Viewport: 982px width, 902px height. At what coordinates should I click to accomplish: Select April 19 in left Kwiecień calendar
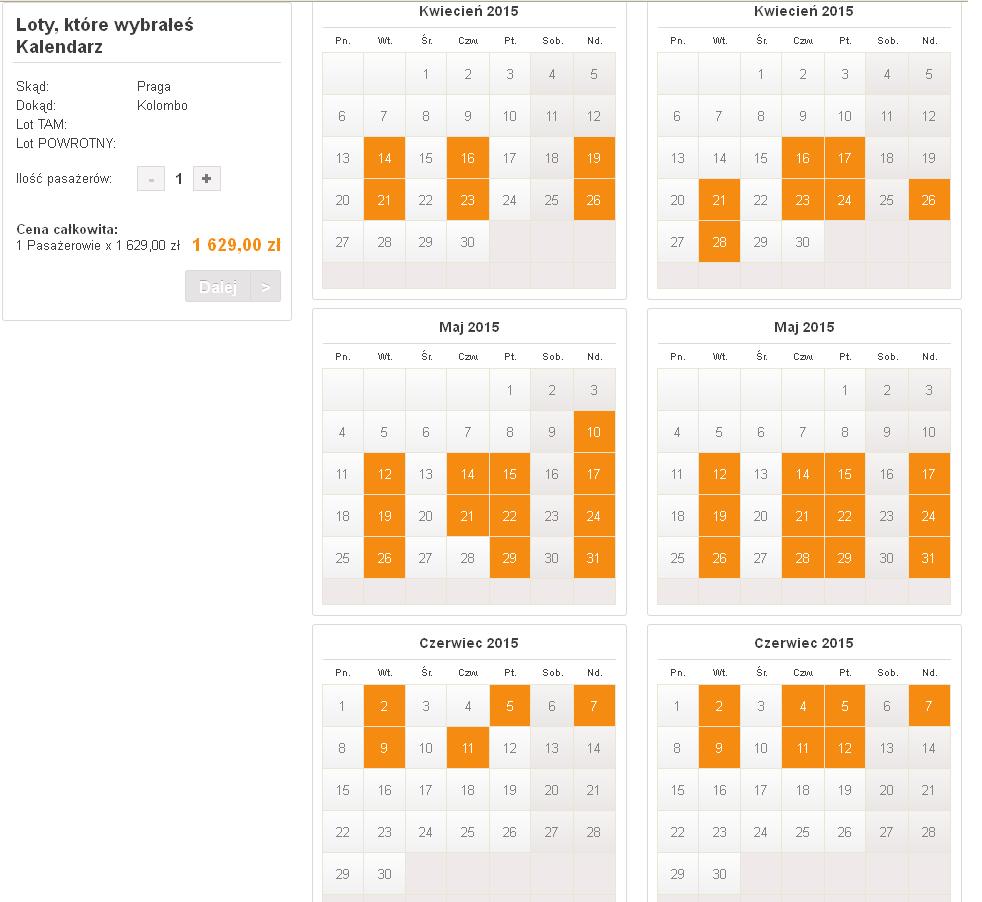tap(594, 158)
